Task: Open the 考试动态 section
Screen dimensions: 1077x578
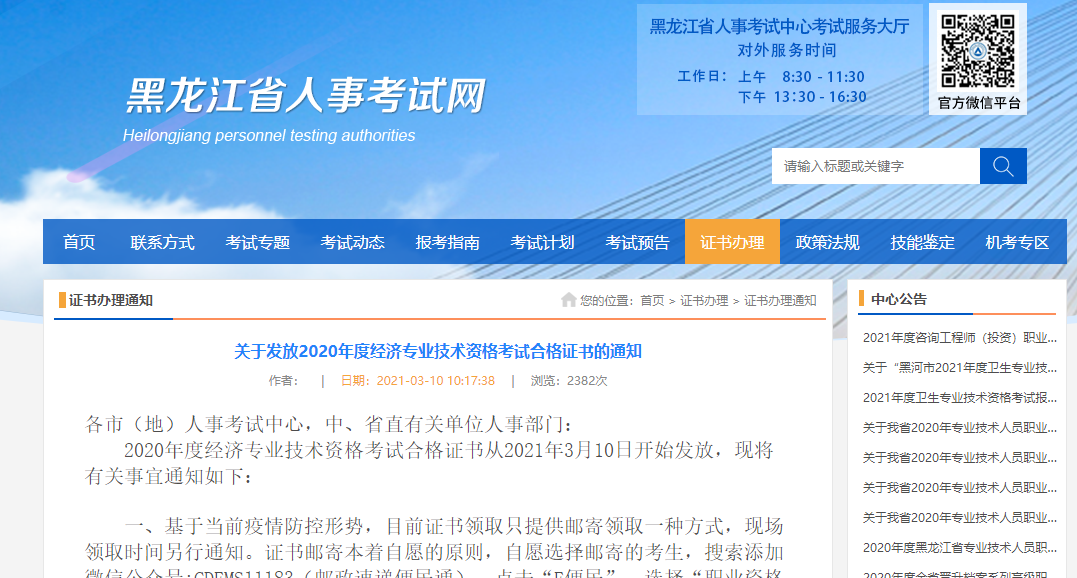Action: pyautogui.click(x=352, y=241)
